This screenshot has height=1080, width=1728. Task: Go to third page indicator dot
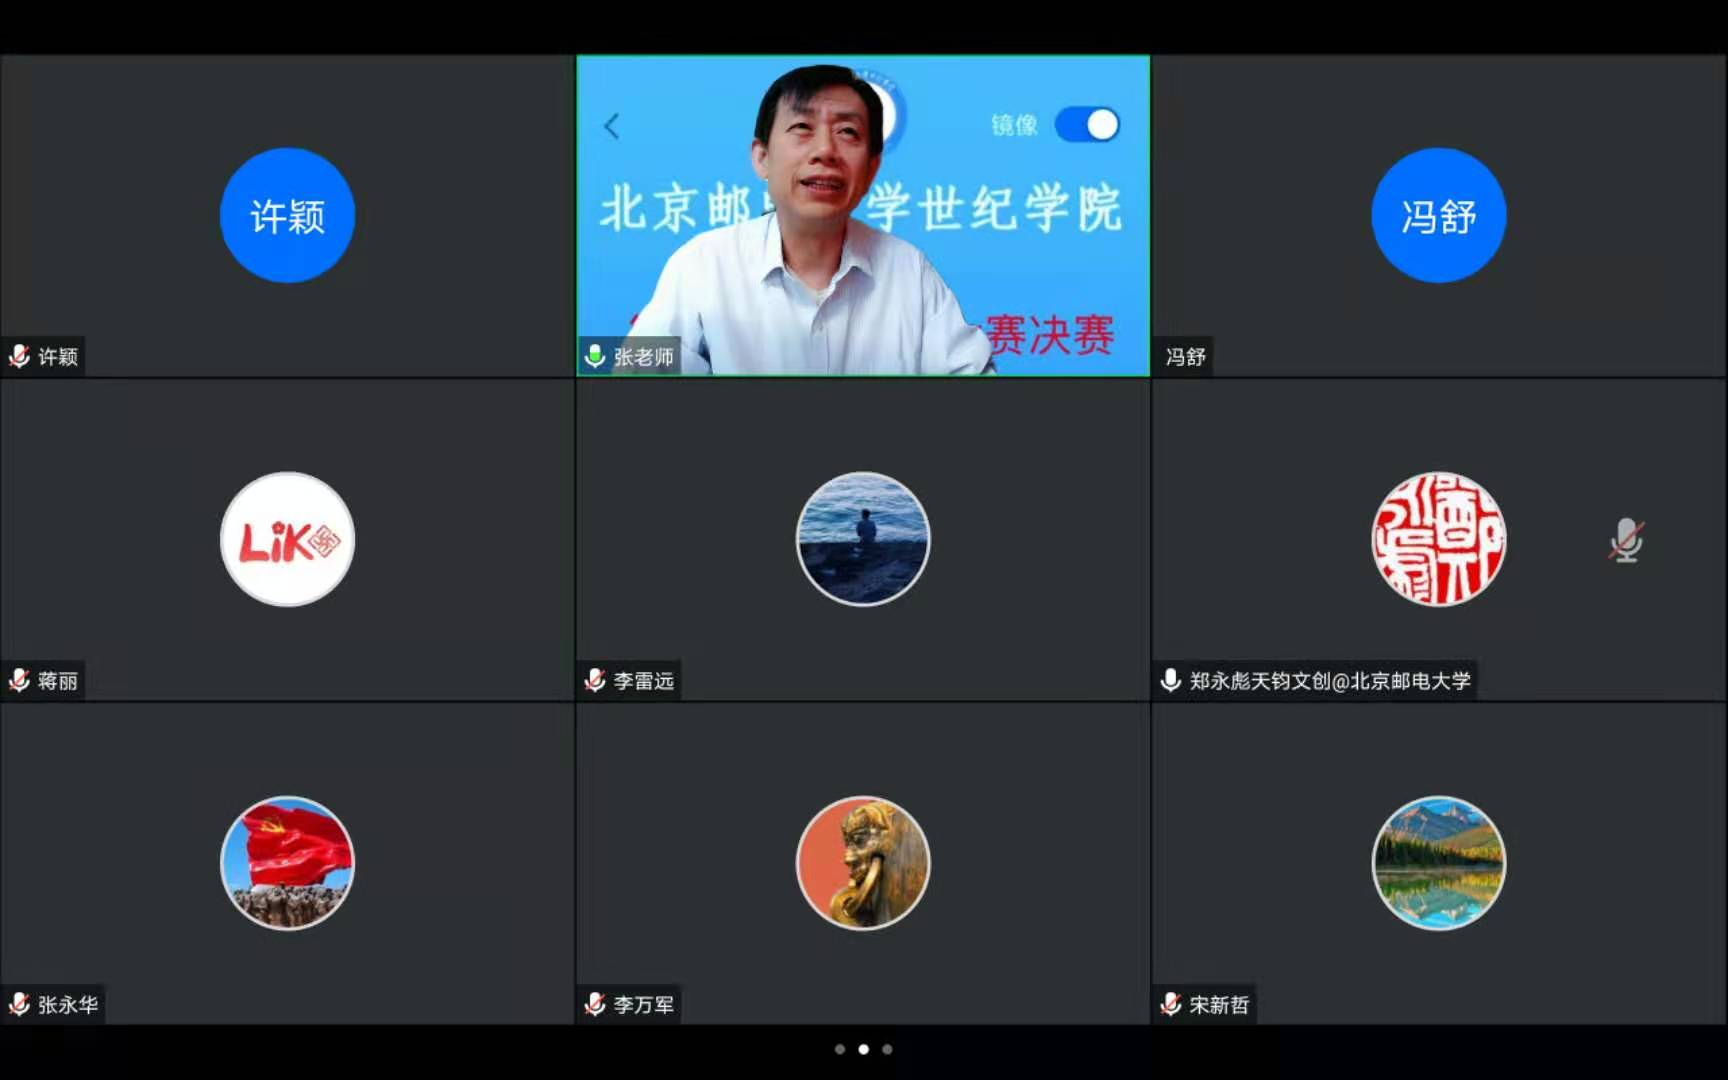coord(887,1049)
